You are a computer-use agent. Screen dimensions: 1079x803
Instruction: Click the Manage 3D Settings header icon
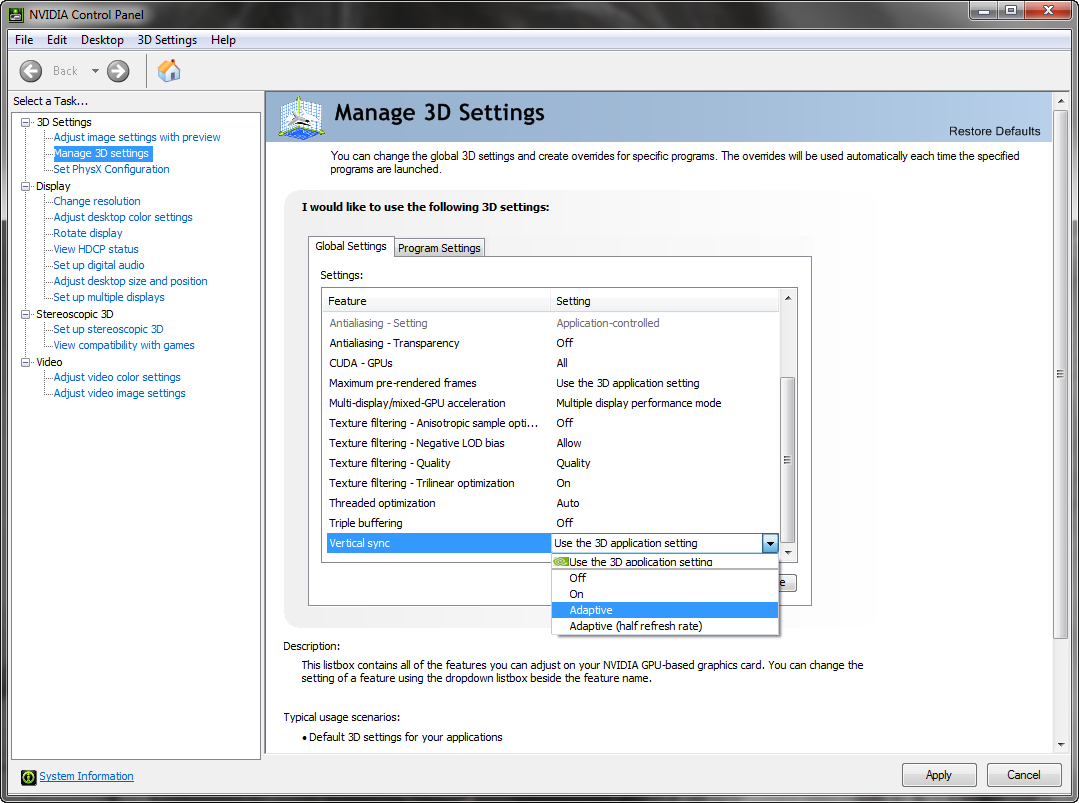[x=301, y=118]
